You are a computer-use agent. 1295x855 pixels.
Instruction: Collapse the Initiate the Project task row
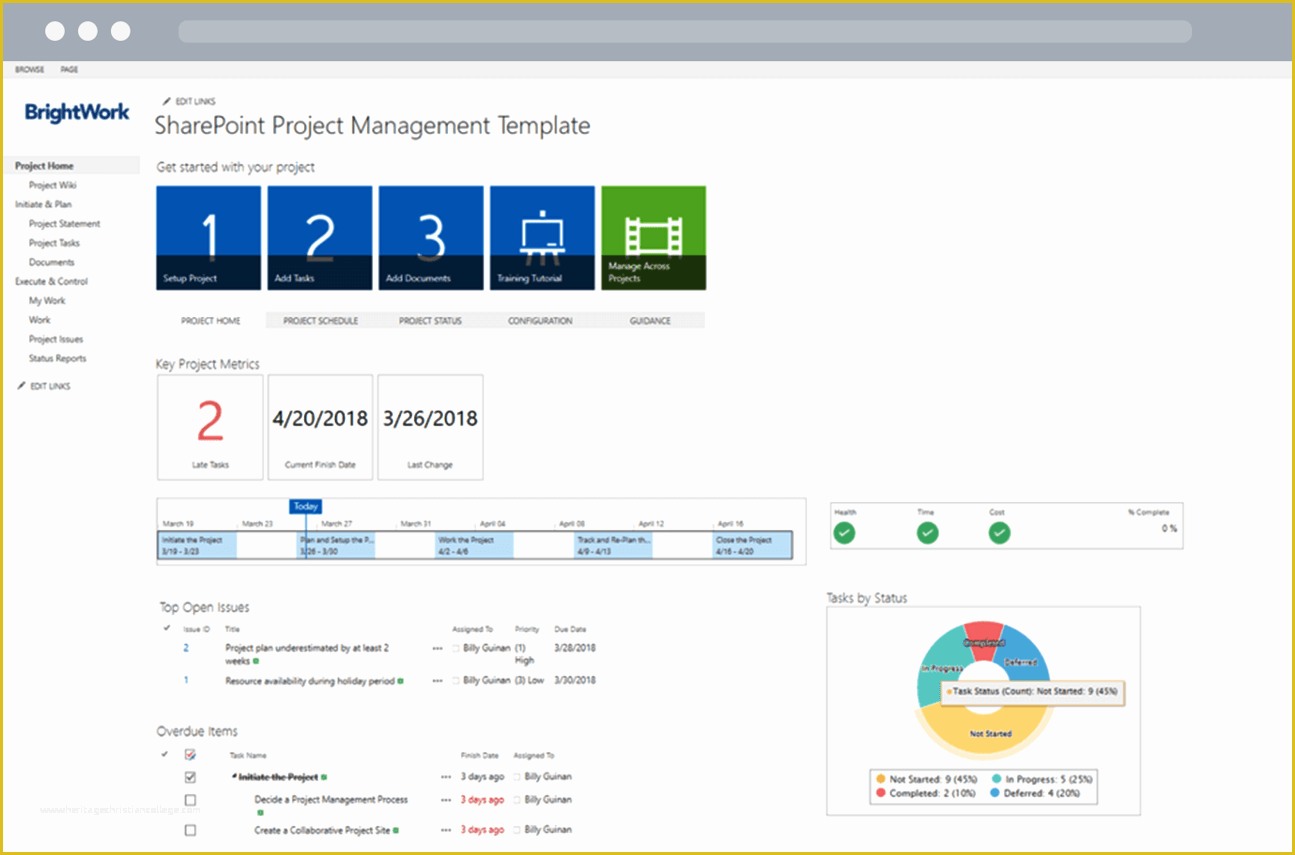(x=234, y=777)
